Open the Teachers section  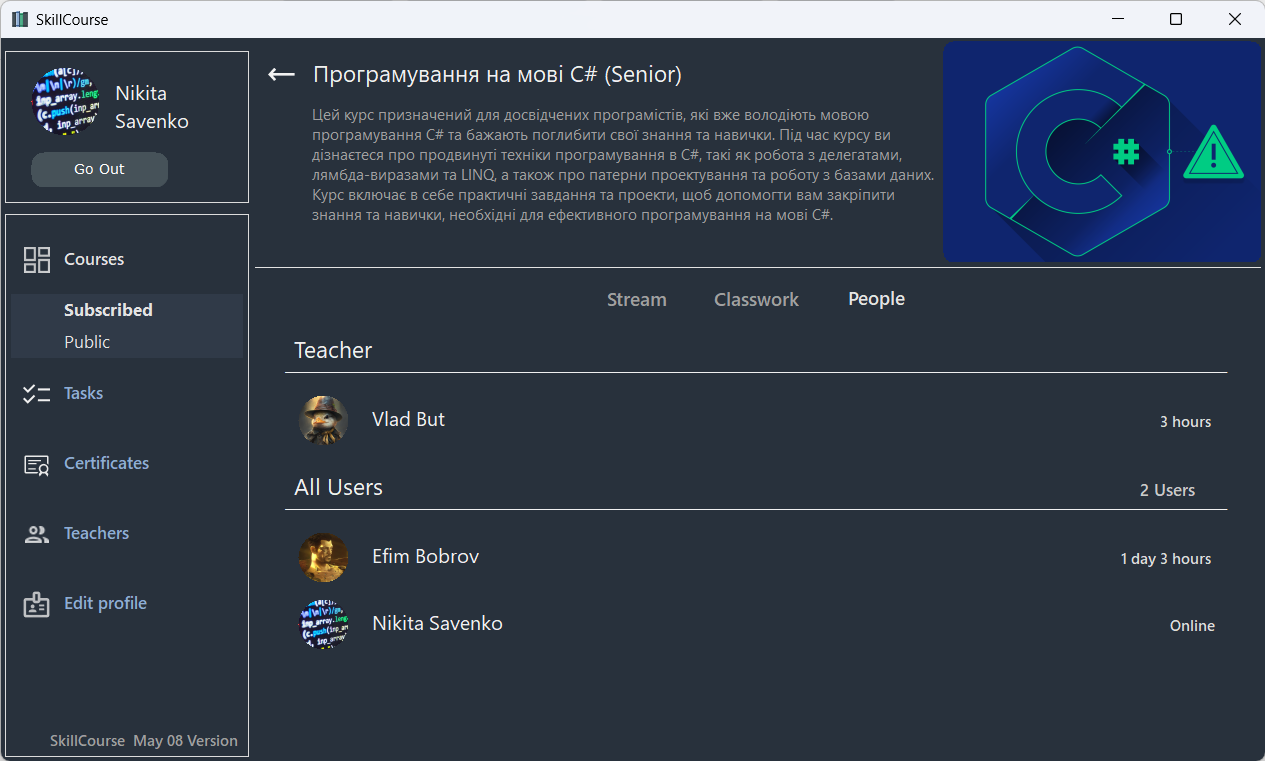(x=97, y=534)
